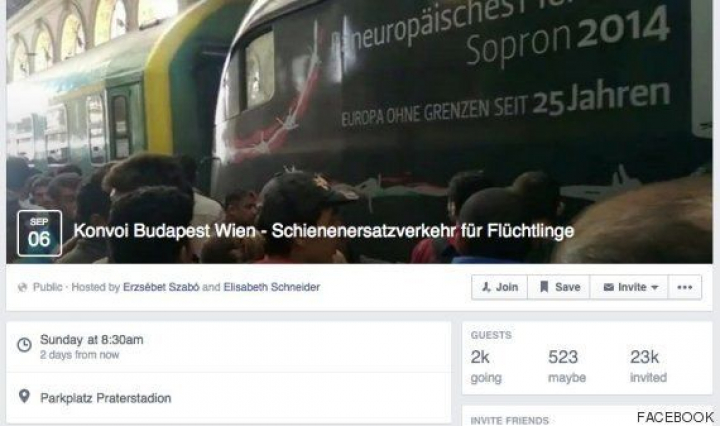Screen dimensions: 720x426
Task: Click the bookmark icon on Save
Action: click(x=544, y=287)
